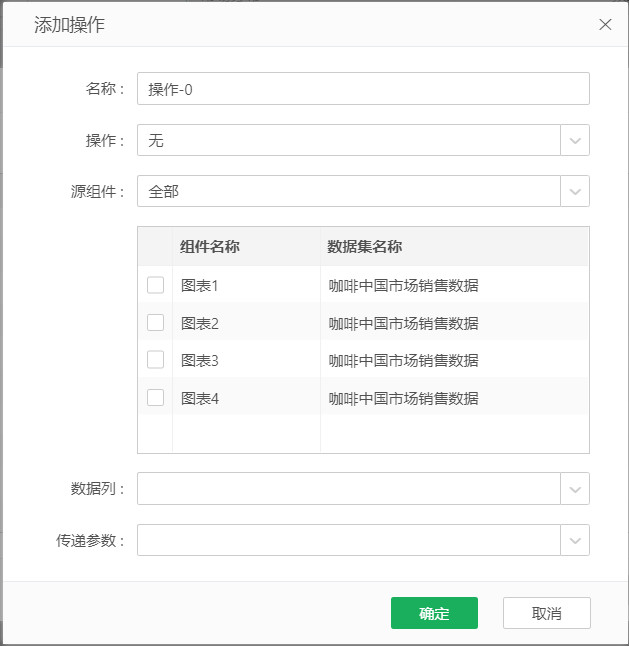629x646 pixels.
Task: Click 咖啡中国市场销售数据 in the 图表2 row
Action: (x=403, y=323)
